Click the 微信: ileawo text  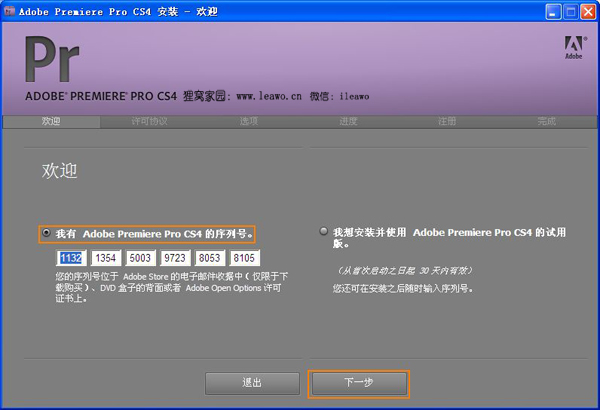[x=339, y=96]
